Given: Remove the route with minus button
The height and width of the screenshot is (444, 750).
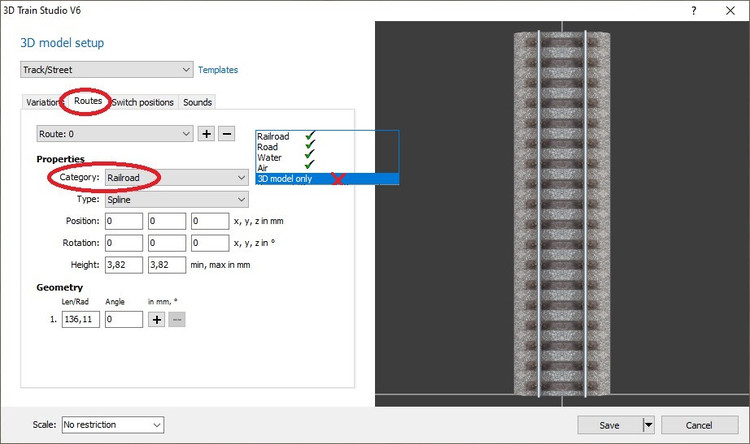Looking at the screenshot, I should pos(227,134).
